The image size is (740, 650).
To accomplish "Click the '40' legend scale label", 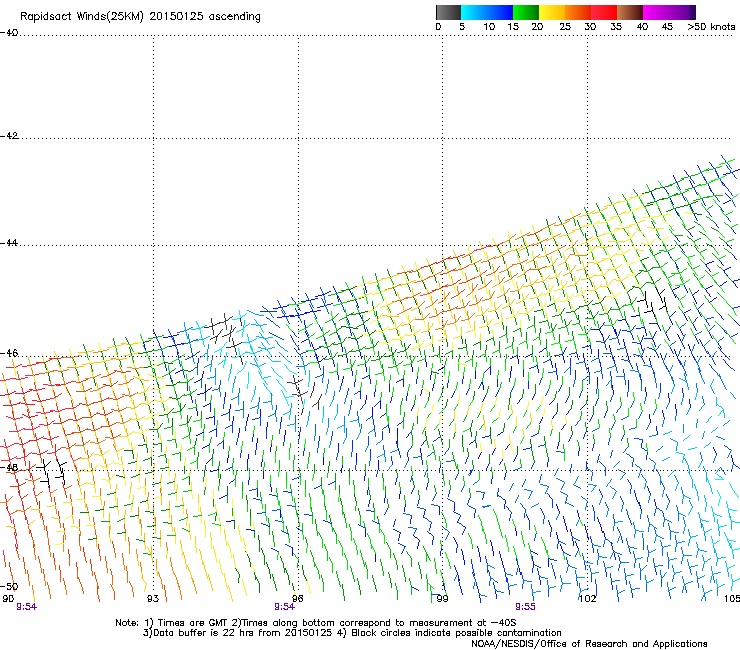I will pos(642,27).
